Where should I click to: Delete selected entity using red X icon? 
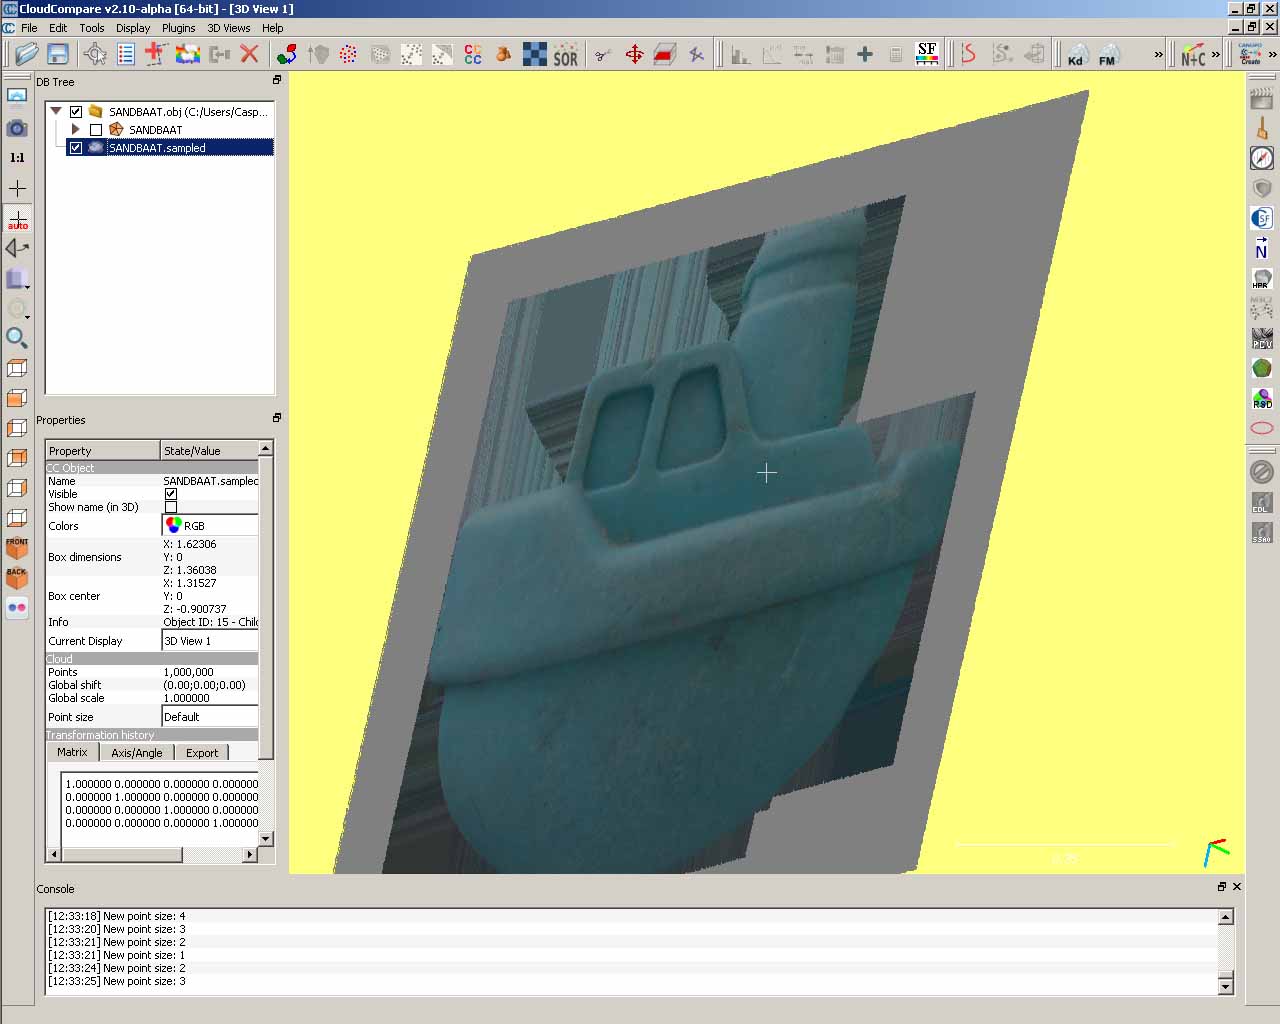(x=250, y=54)
